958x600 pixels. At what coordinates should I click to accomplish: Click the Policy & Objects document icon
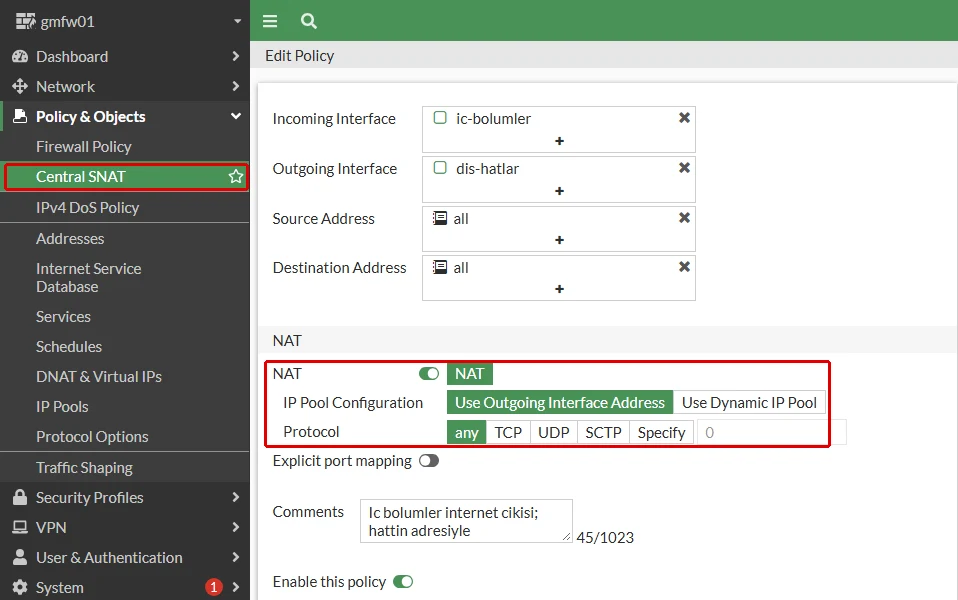pos(20,116)
